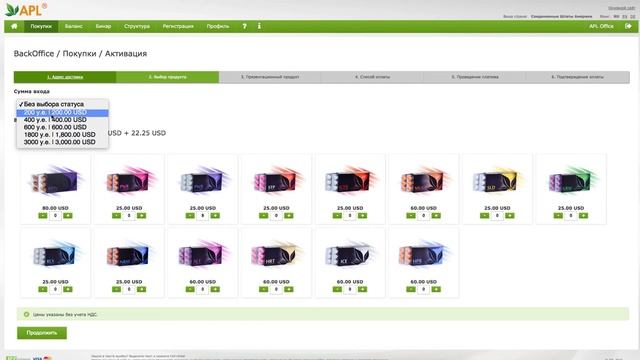640x360 pixels.
Task: Go to step 3 promotional product tab
Action: pyautogui.click(x=270, y=77)
